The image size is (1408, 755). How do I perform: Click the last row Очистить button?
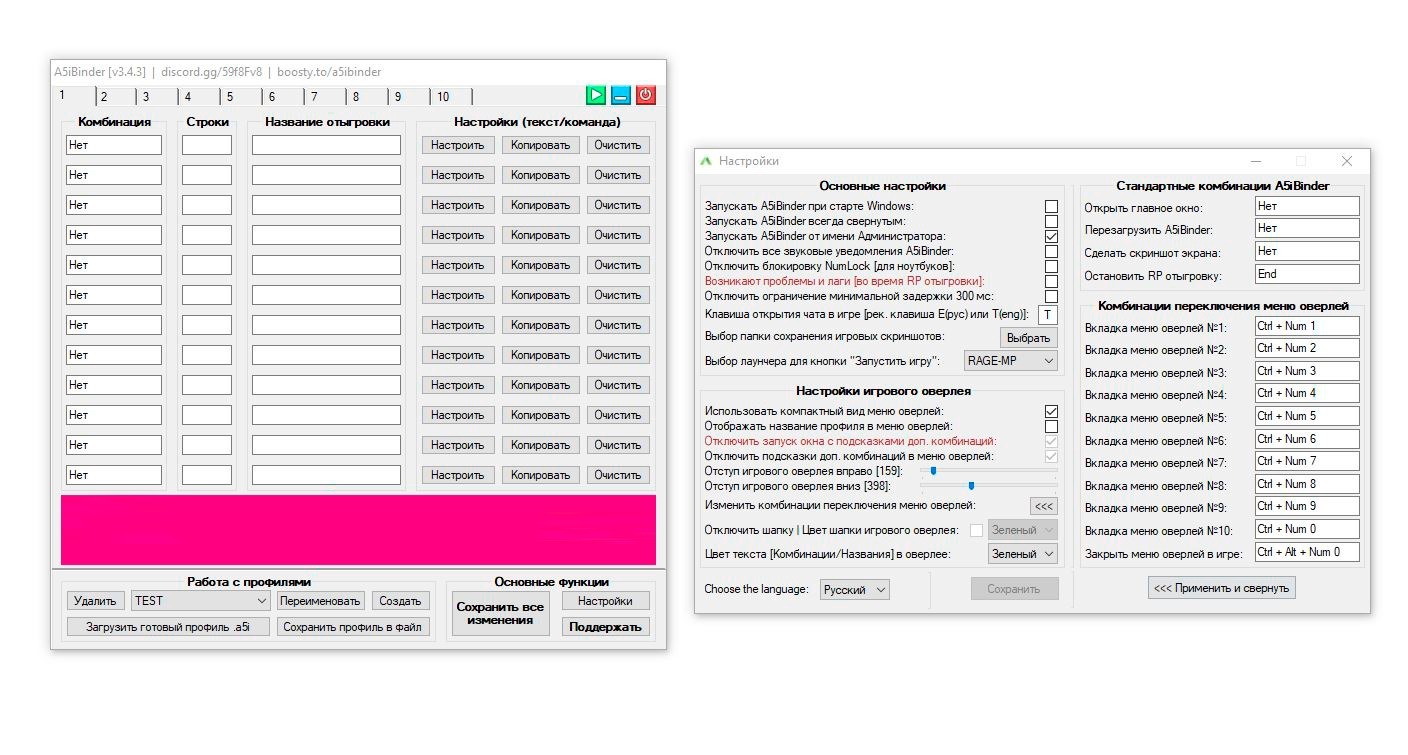point(618,475)
